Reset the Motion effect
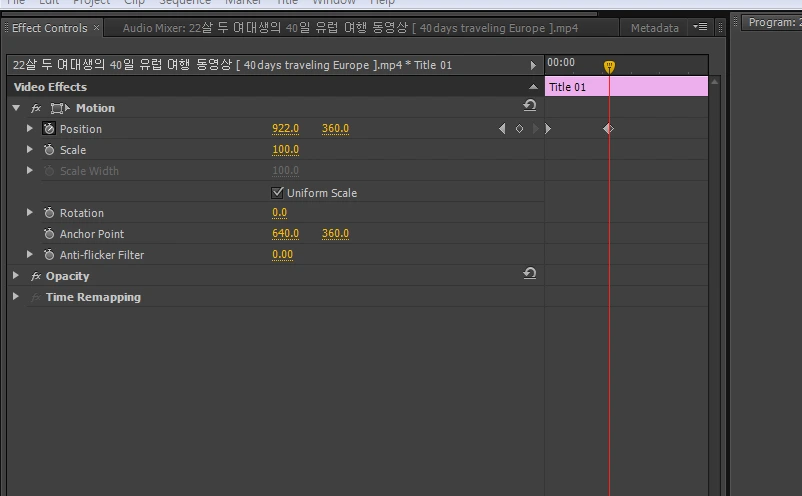Image resolution: width=802 pixels, height=496 pixels. 529,105
